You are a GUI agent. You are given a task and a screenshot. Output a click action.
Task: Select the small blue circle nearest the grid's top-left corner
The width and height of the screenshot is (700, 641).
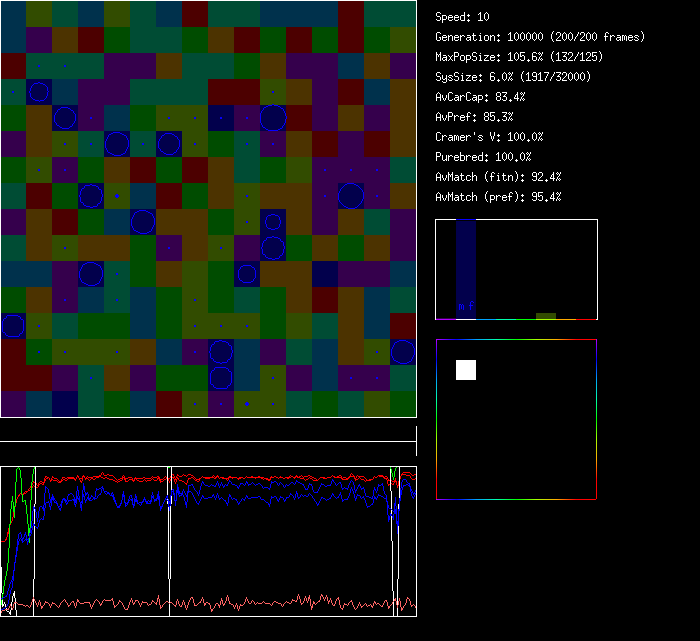38,92
